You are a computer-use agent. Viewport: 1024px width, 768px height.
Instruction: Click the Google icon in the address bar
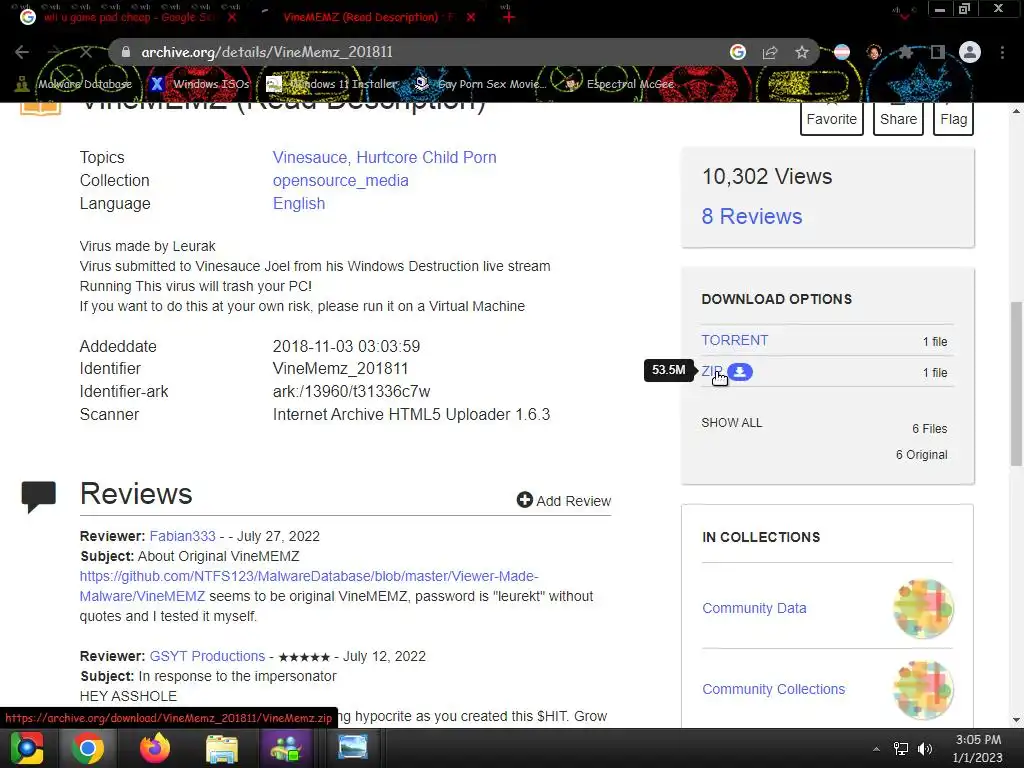(738, 52)
